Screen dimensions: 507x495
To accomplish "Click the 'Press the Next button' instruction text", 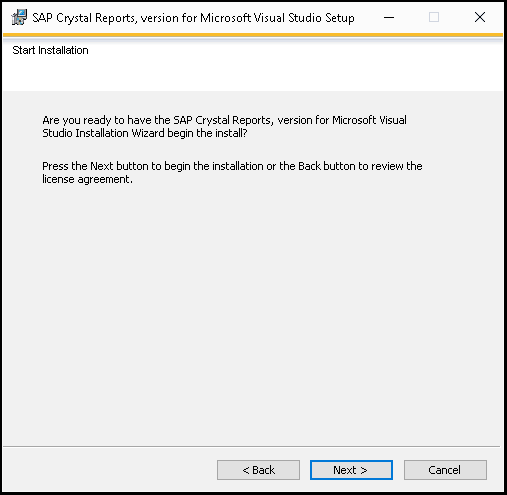I will [232, 173].
